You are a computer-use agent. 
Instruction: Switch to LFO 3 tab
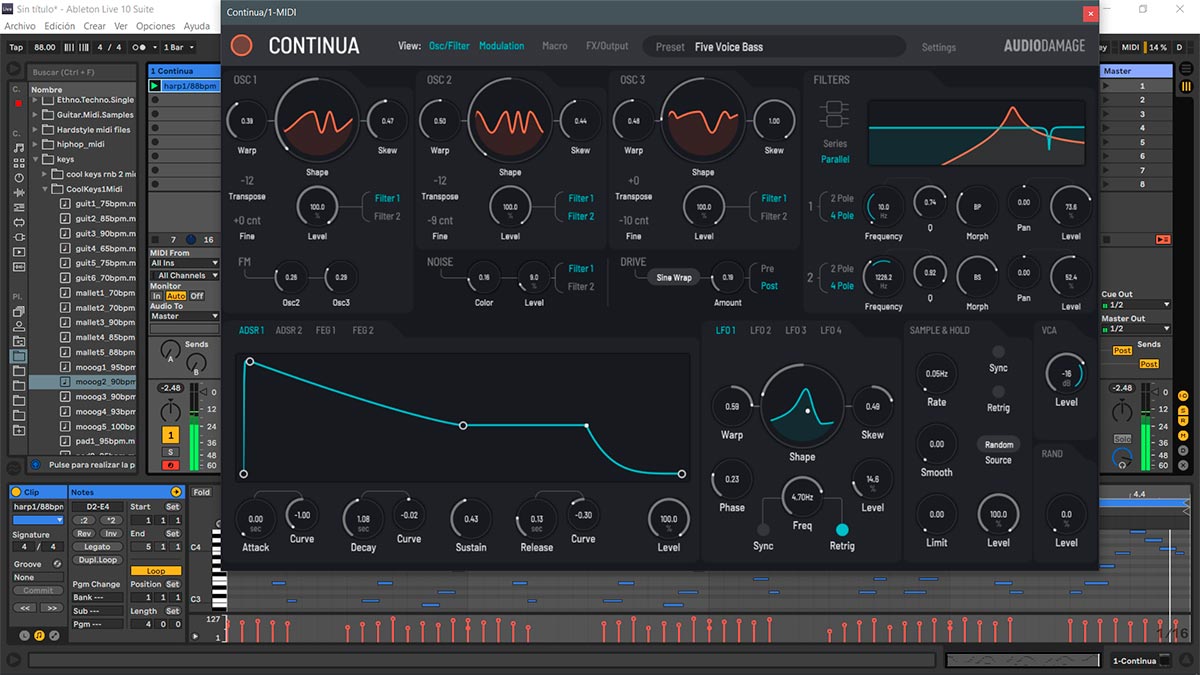click(x=796, y=330)
